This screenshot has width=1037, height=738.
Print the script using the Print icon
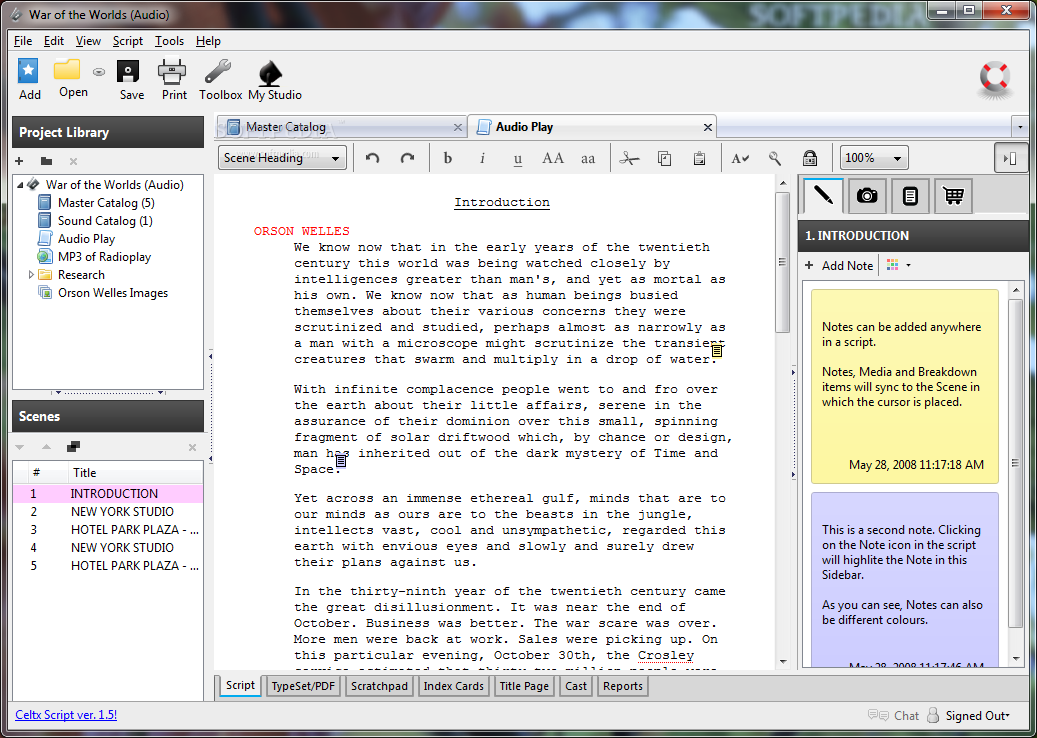tap(172, 71)
